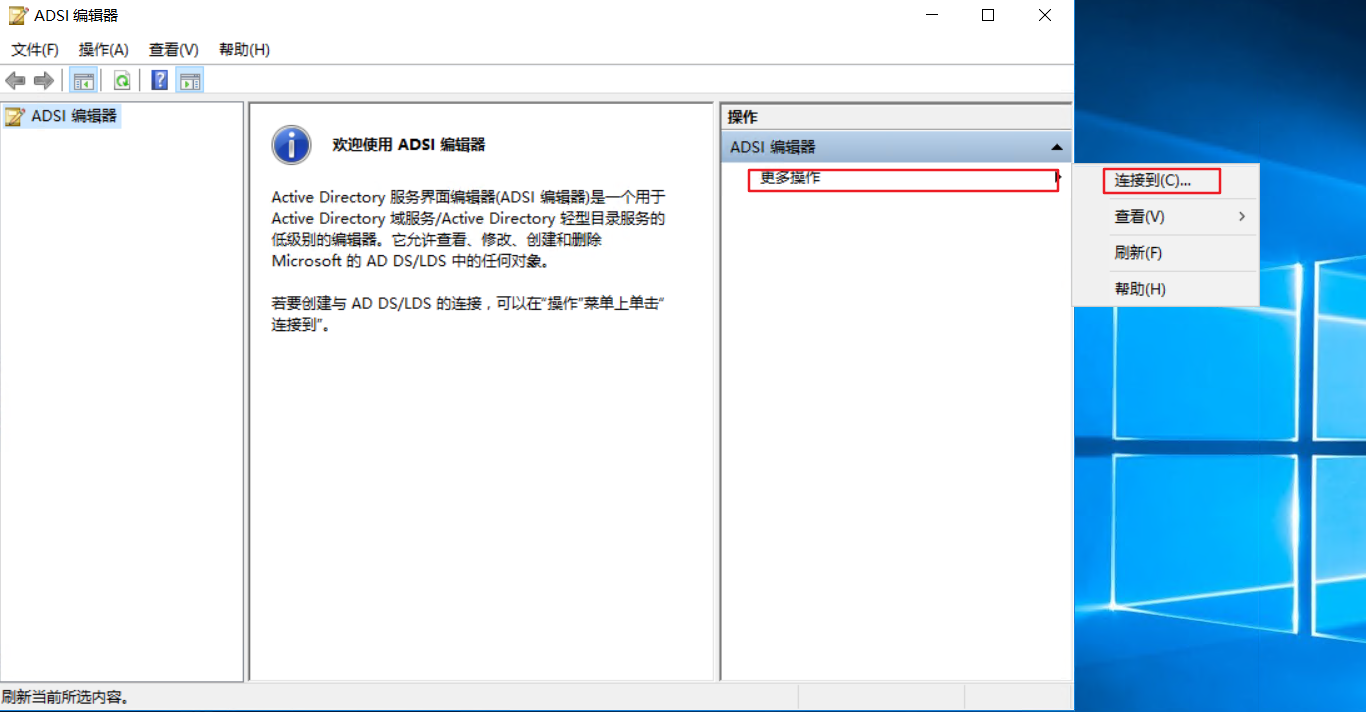Open the 操作(A) menu
Image resolution: width=1366 pixels, height=712 pixels.
tap(104, 50)
